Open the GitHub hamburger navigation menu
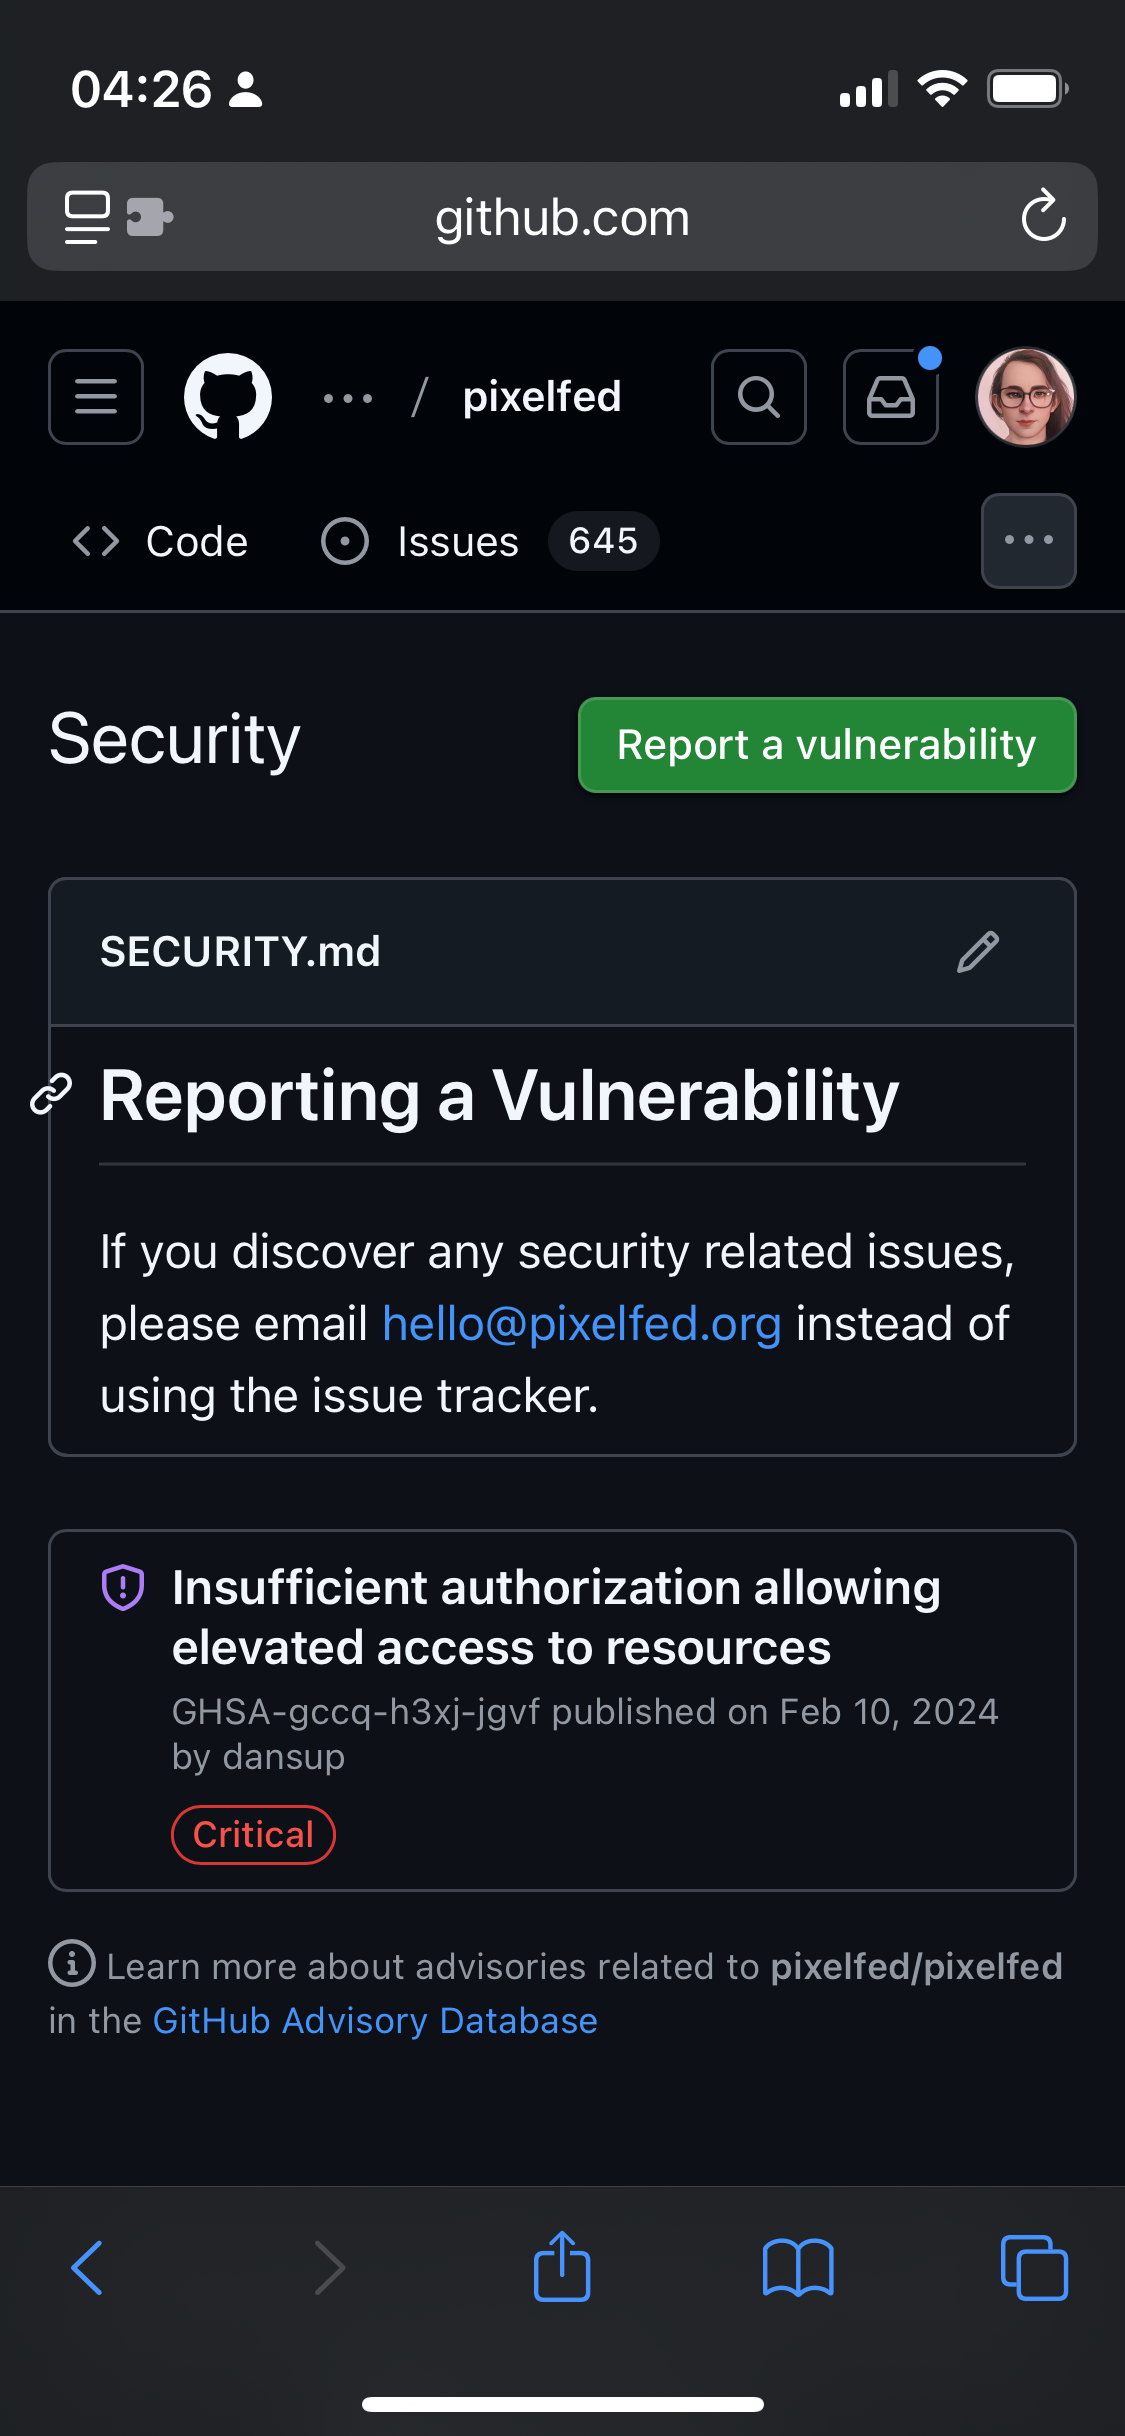 [x=96, y=397]
